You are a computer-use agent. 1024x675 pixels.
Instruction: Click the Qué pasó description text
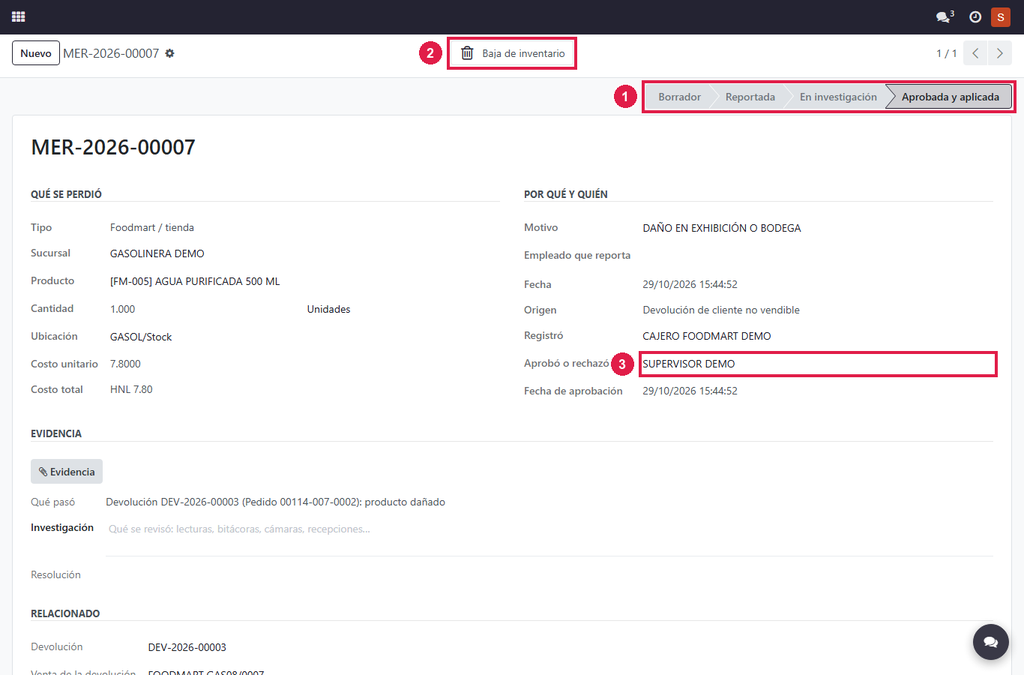click(276, 502)
